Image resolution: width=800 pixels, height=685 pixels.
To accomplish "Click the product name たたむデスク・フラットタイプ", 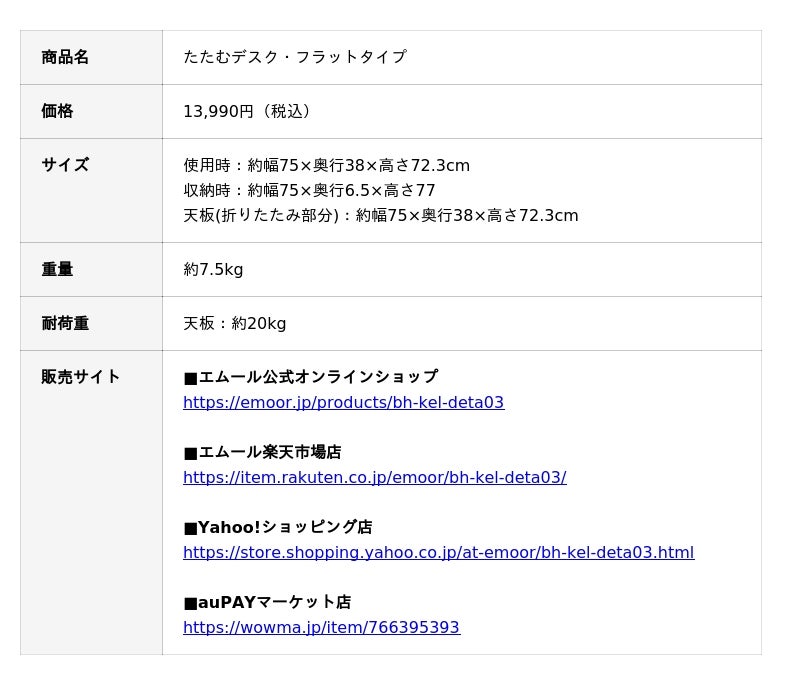I will (294, 57).
